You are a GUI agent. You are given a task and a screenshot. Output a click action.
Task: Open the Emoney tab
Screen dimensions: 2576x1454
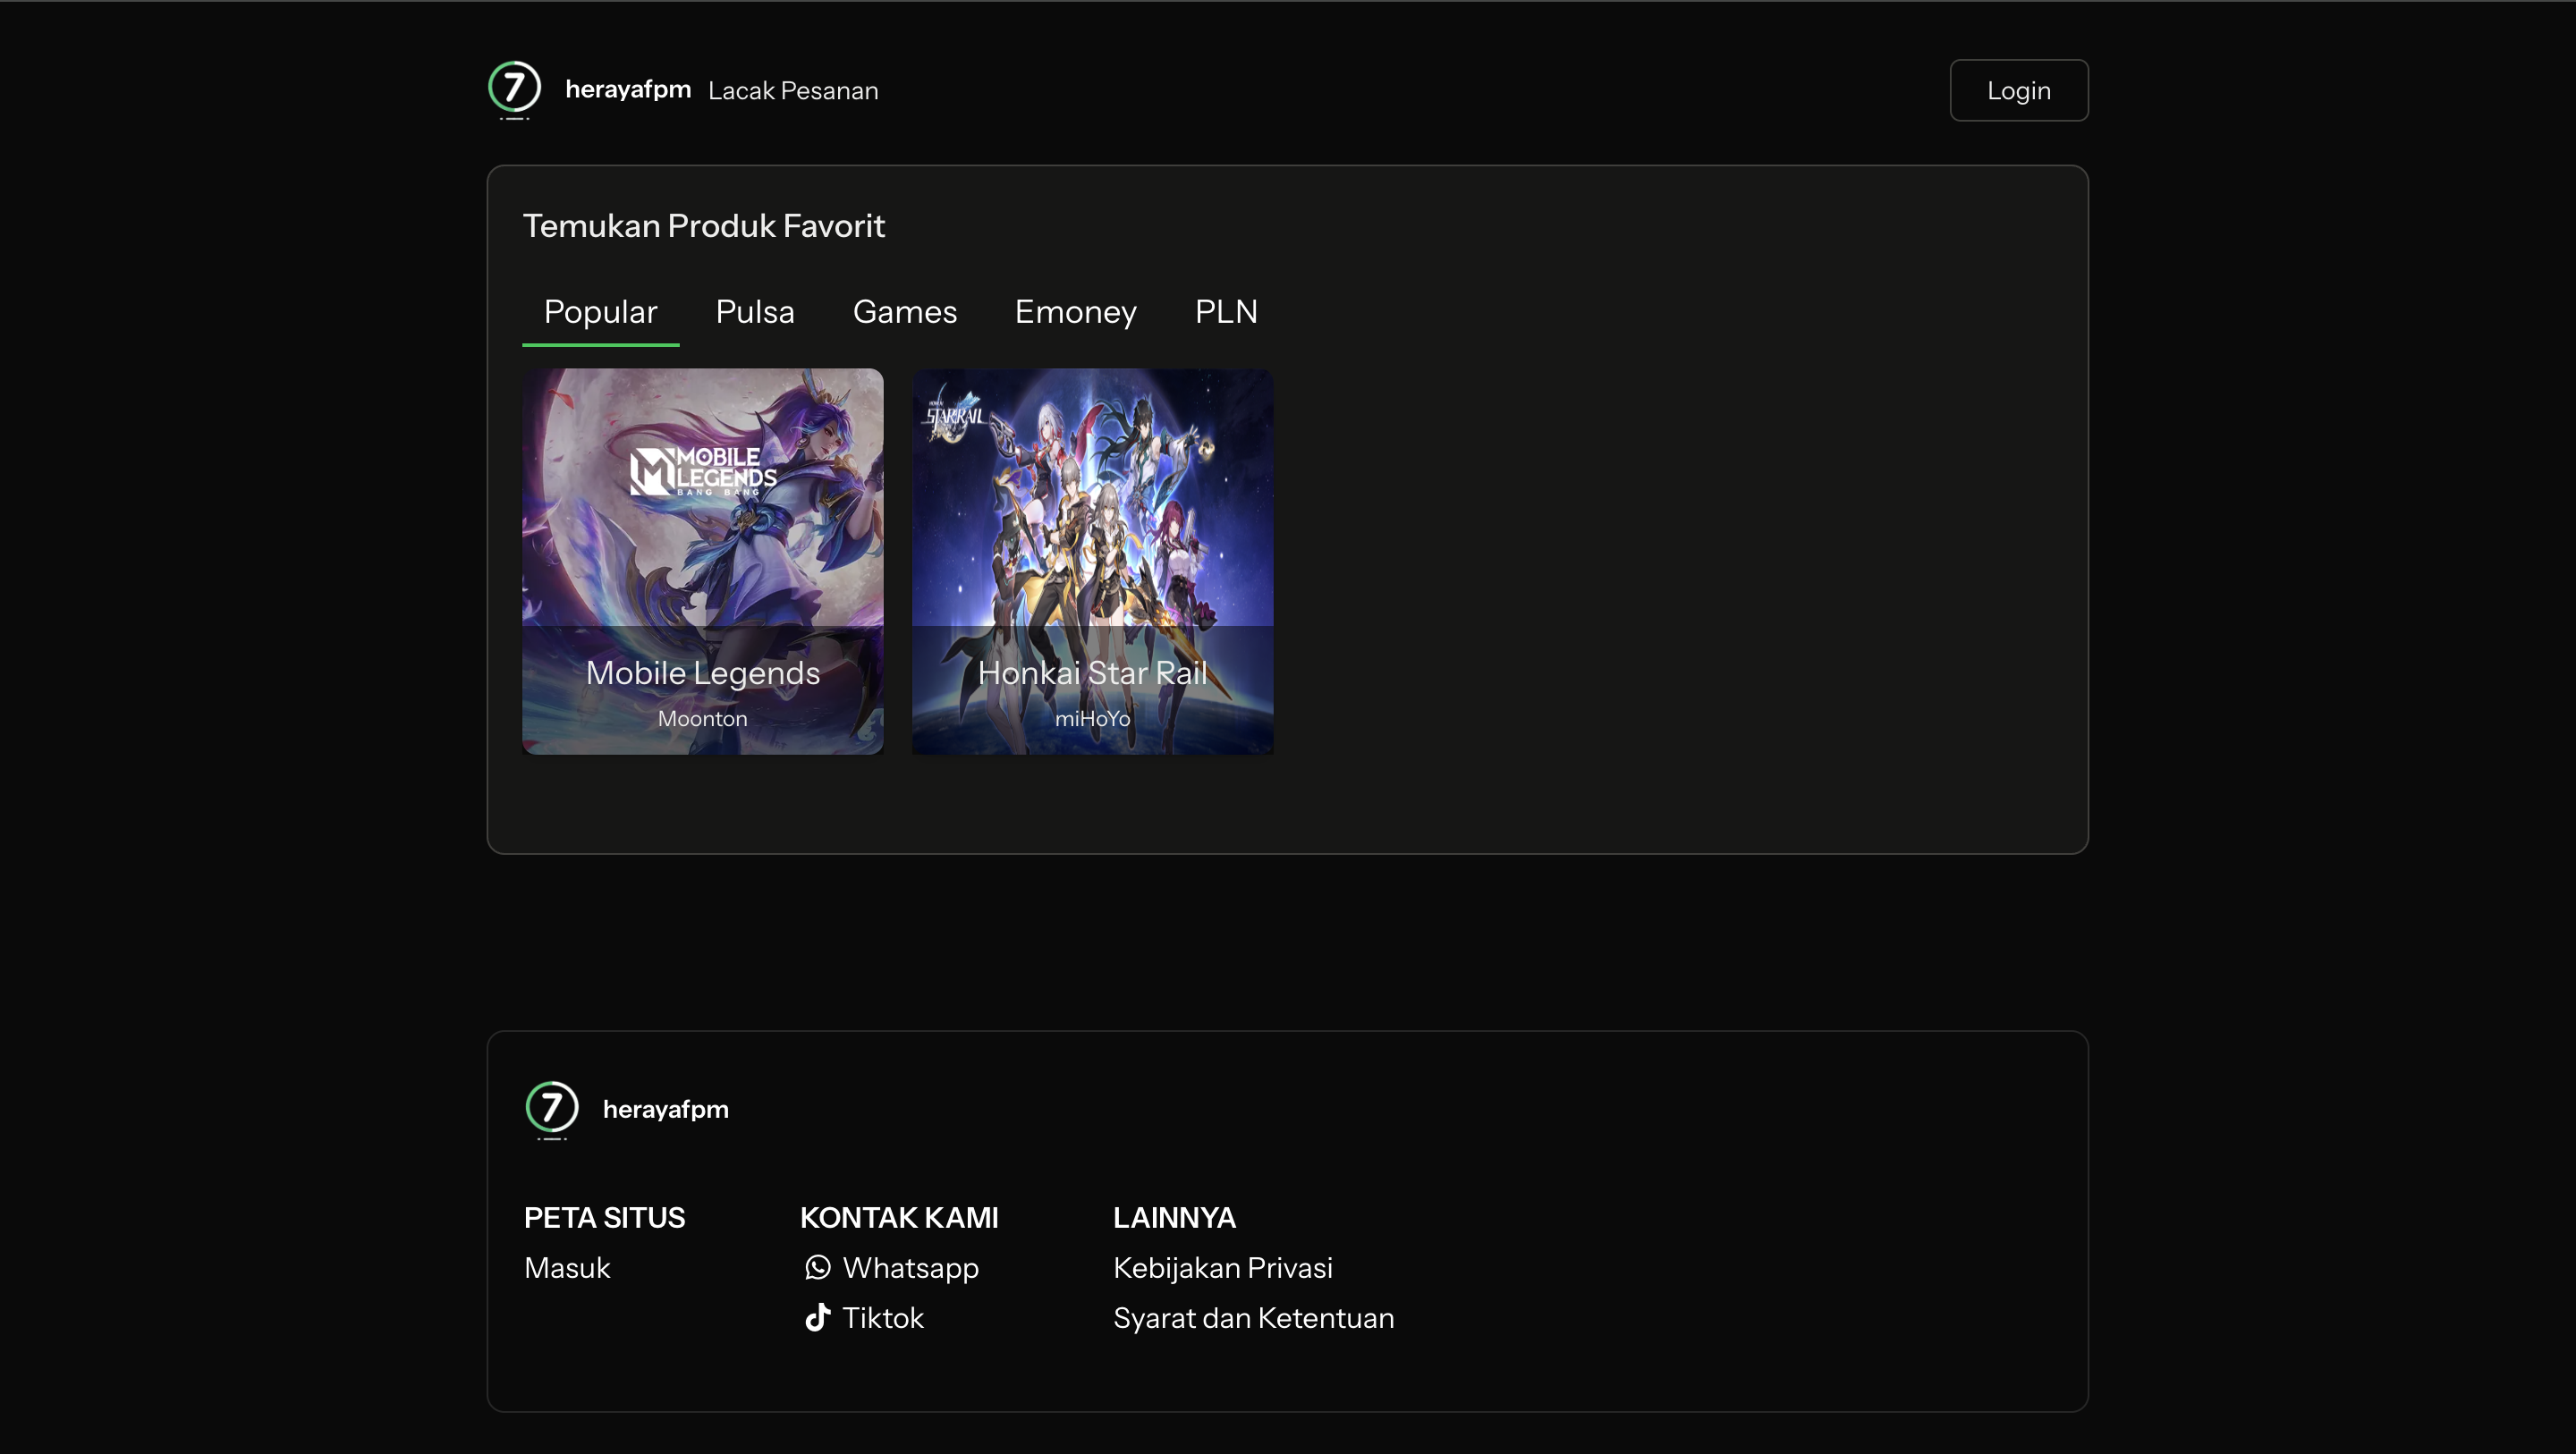(1075, 312)
